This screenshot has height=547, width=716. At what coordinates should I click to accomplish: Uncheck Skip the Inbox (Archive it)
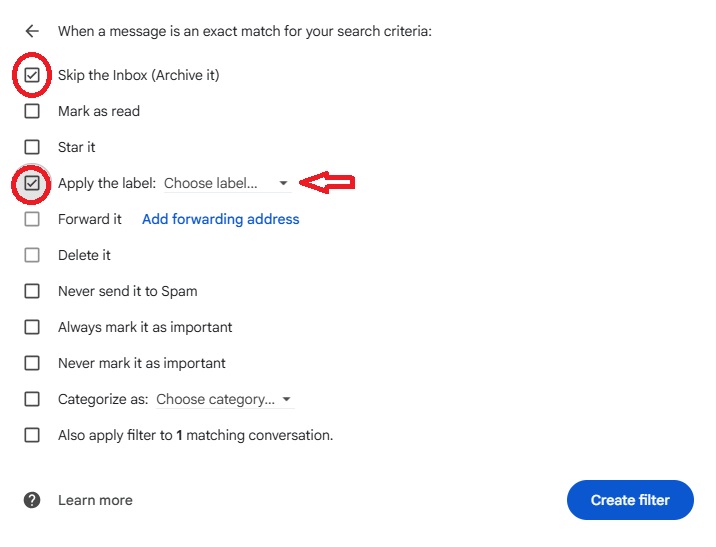[x=32, y=75]
